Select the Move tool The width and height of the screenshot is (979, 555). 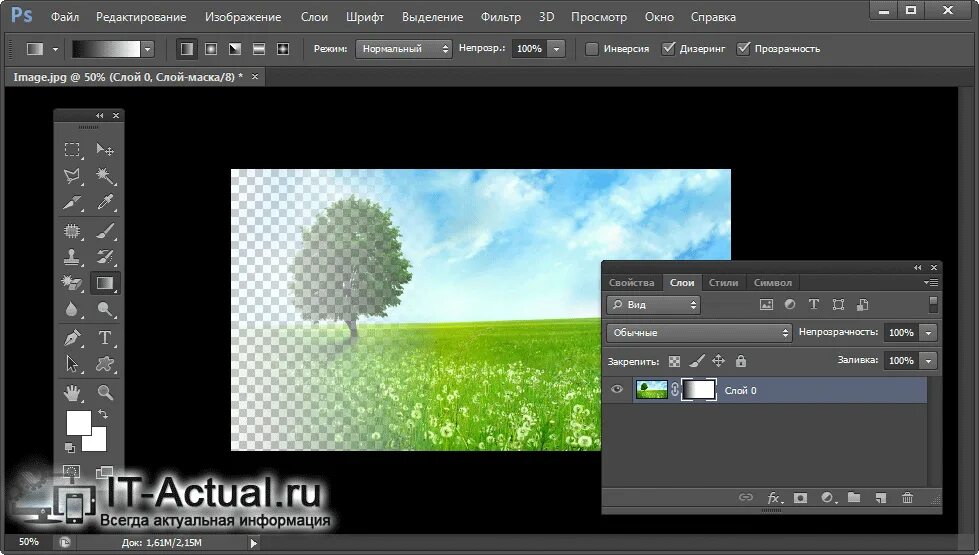pos(104,149)
